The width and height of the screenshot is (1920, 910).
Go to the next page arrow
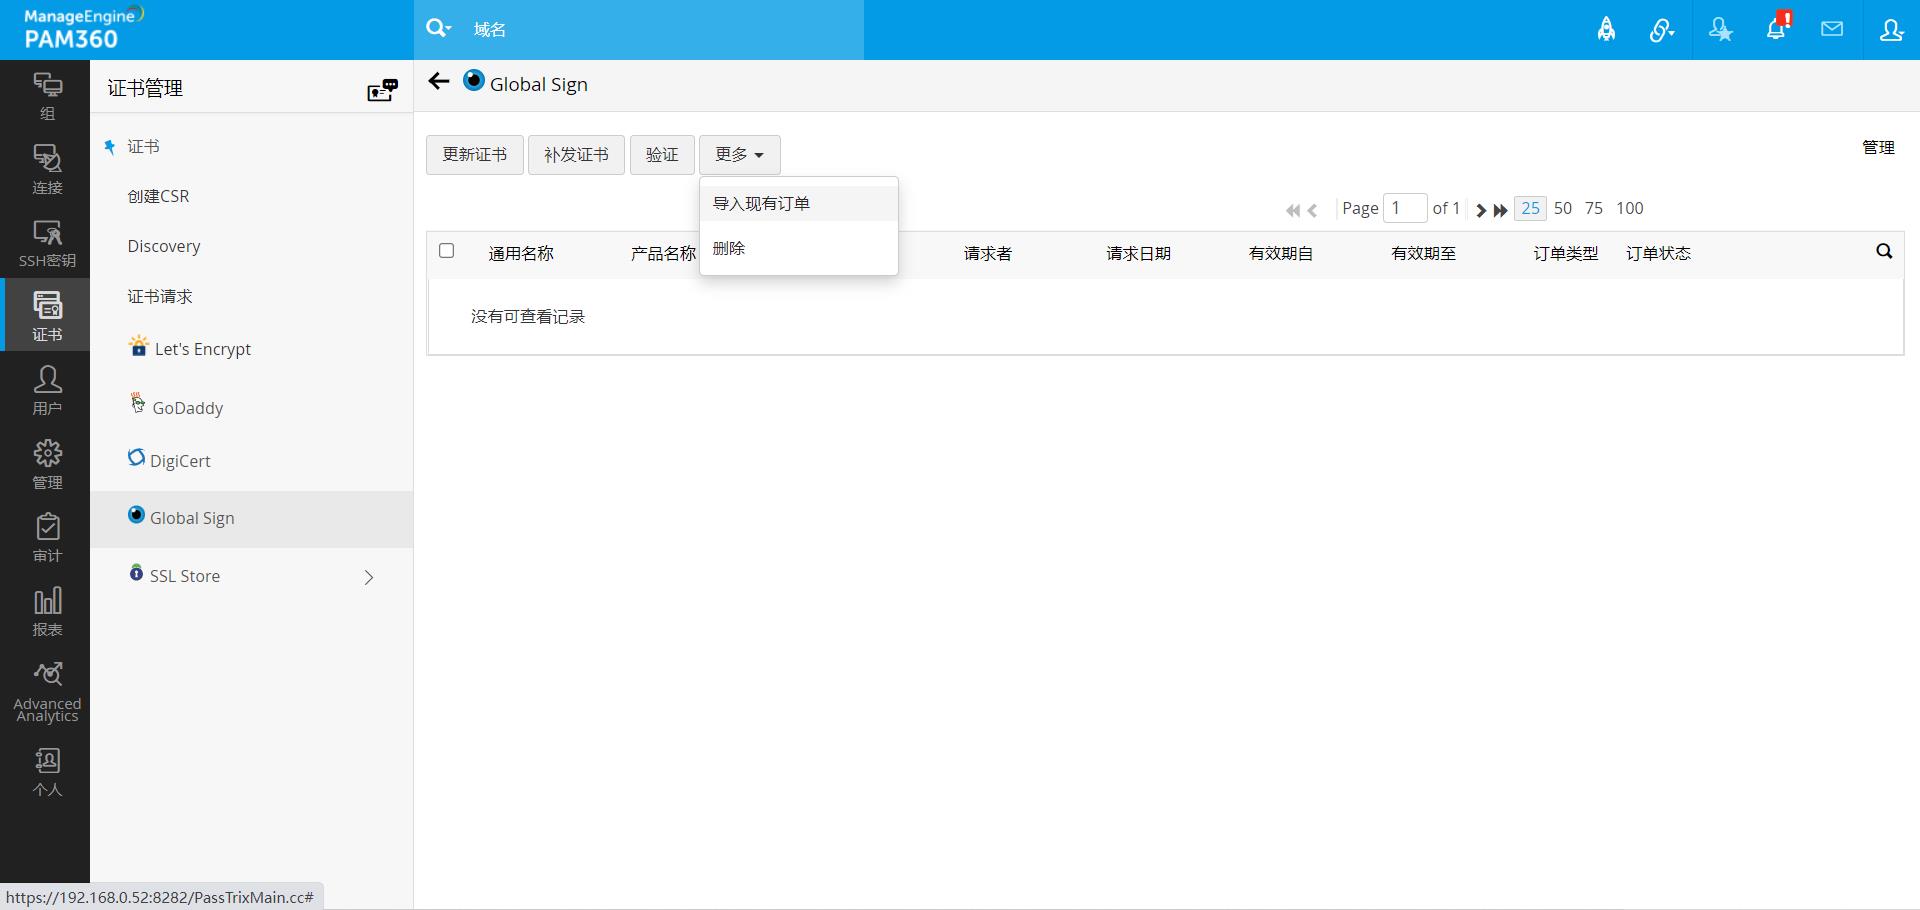click(1481, 210)
